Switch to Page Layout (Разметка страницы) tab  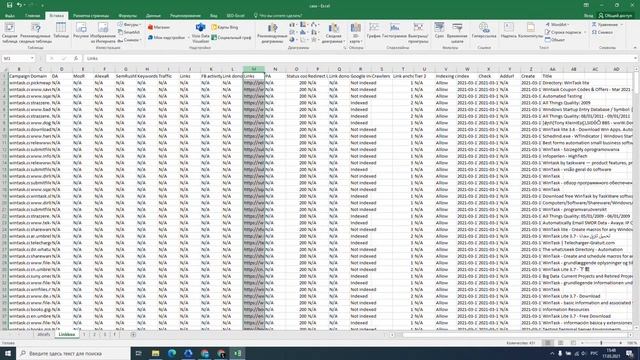91,16
